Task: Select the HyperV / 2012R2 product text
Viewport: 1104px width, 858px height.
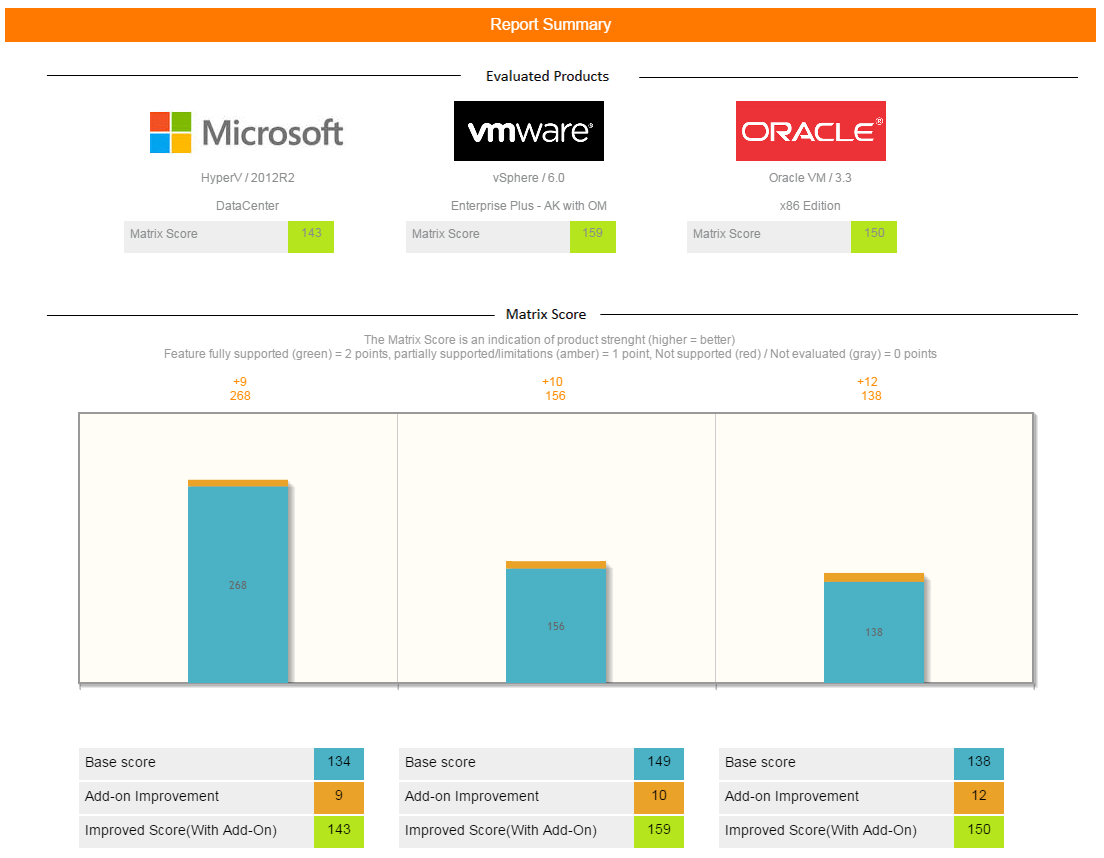Action: 248,177
